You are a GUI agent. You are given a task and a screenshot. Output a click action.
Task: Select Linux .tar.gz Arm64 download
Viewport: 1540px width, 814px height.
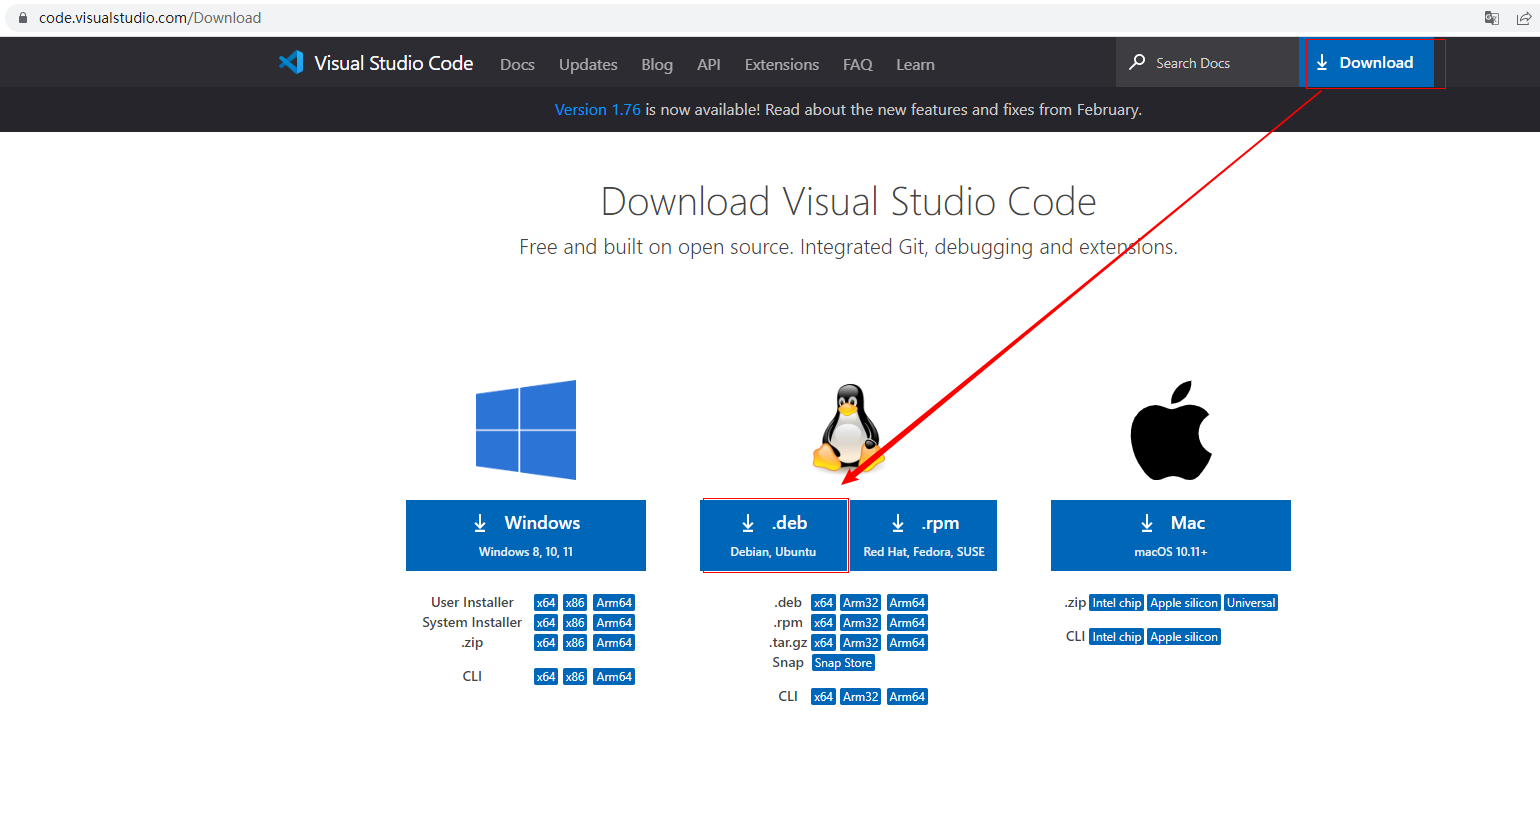907,643
